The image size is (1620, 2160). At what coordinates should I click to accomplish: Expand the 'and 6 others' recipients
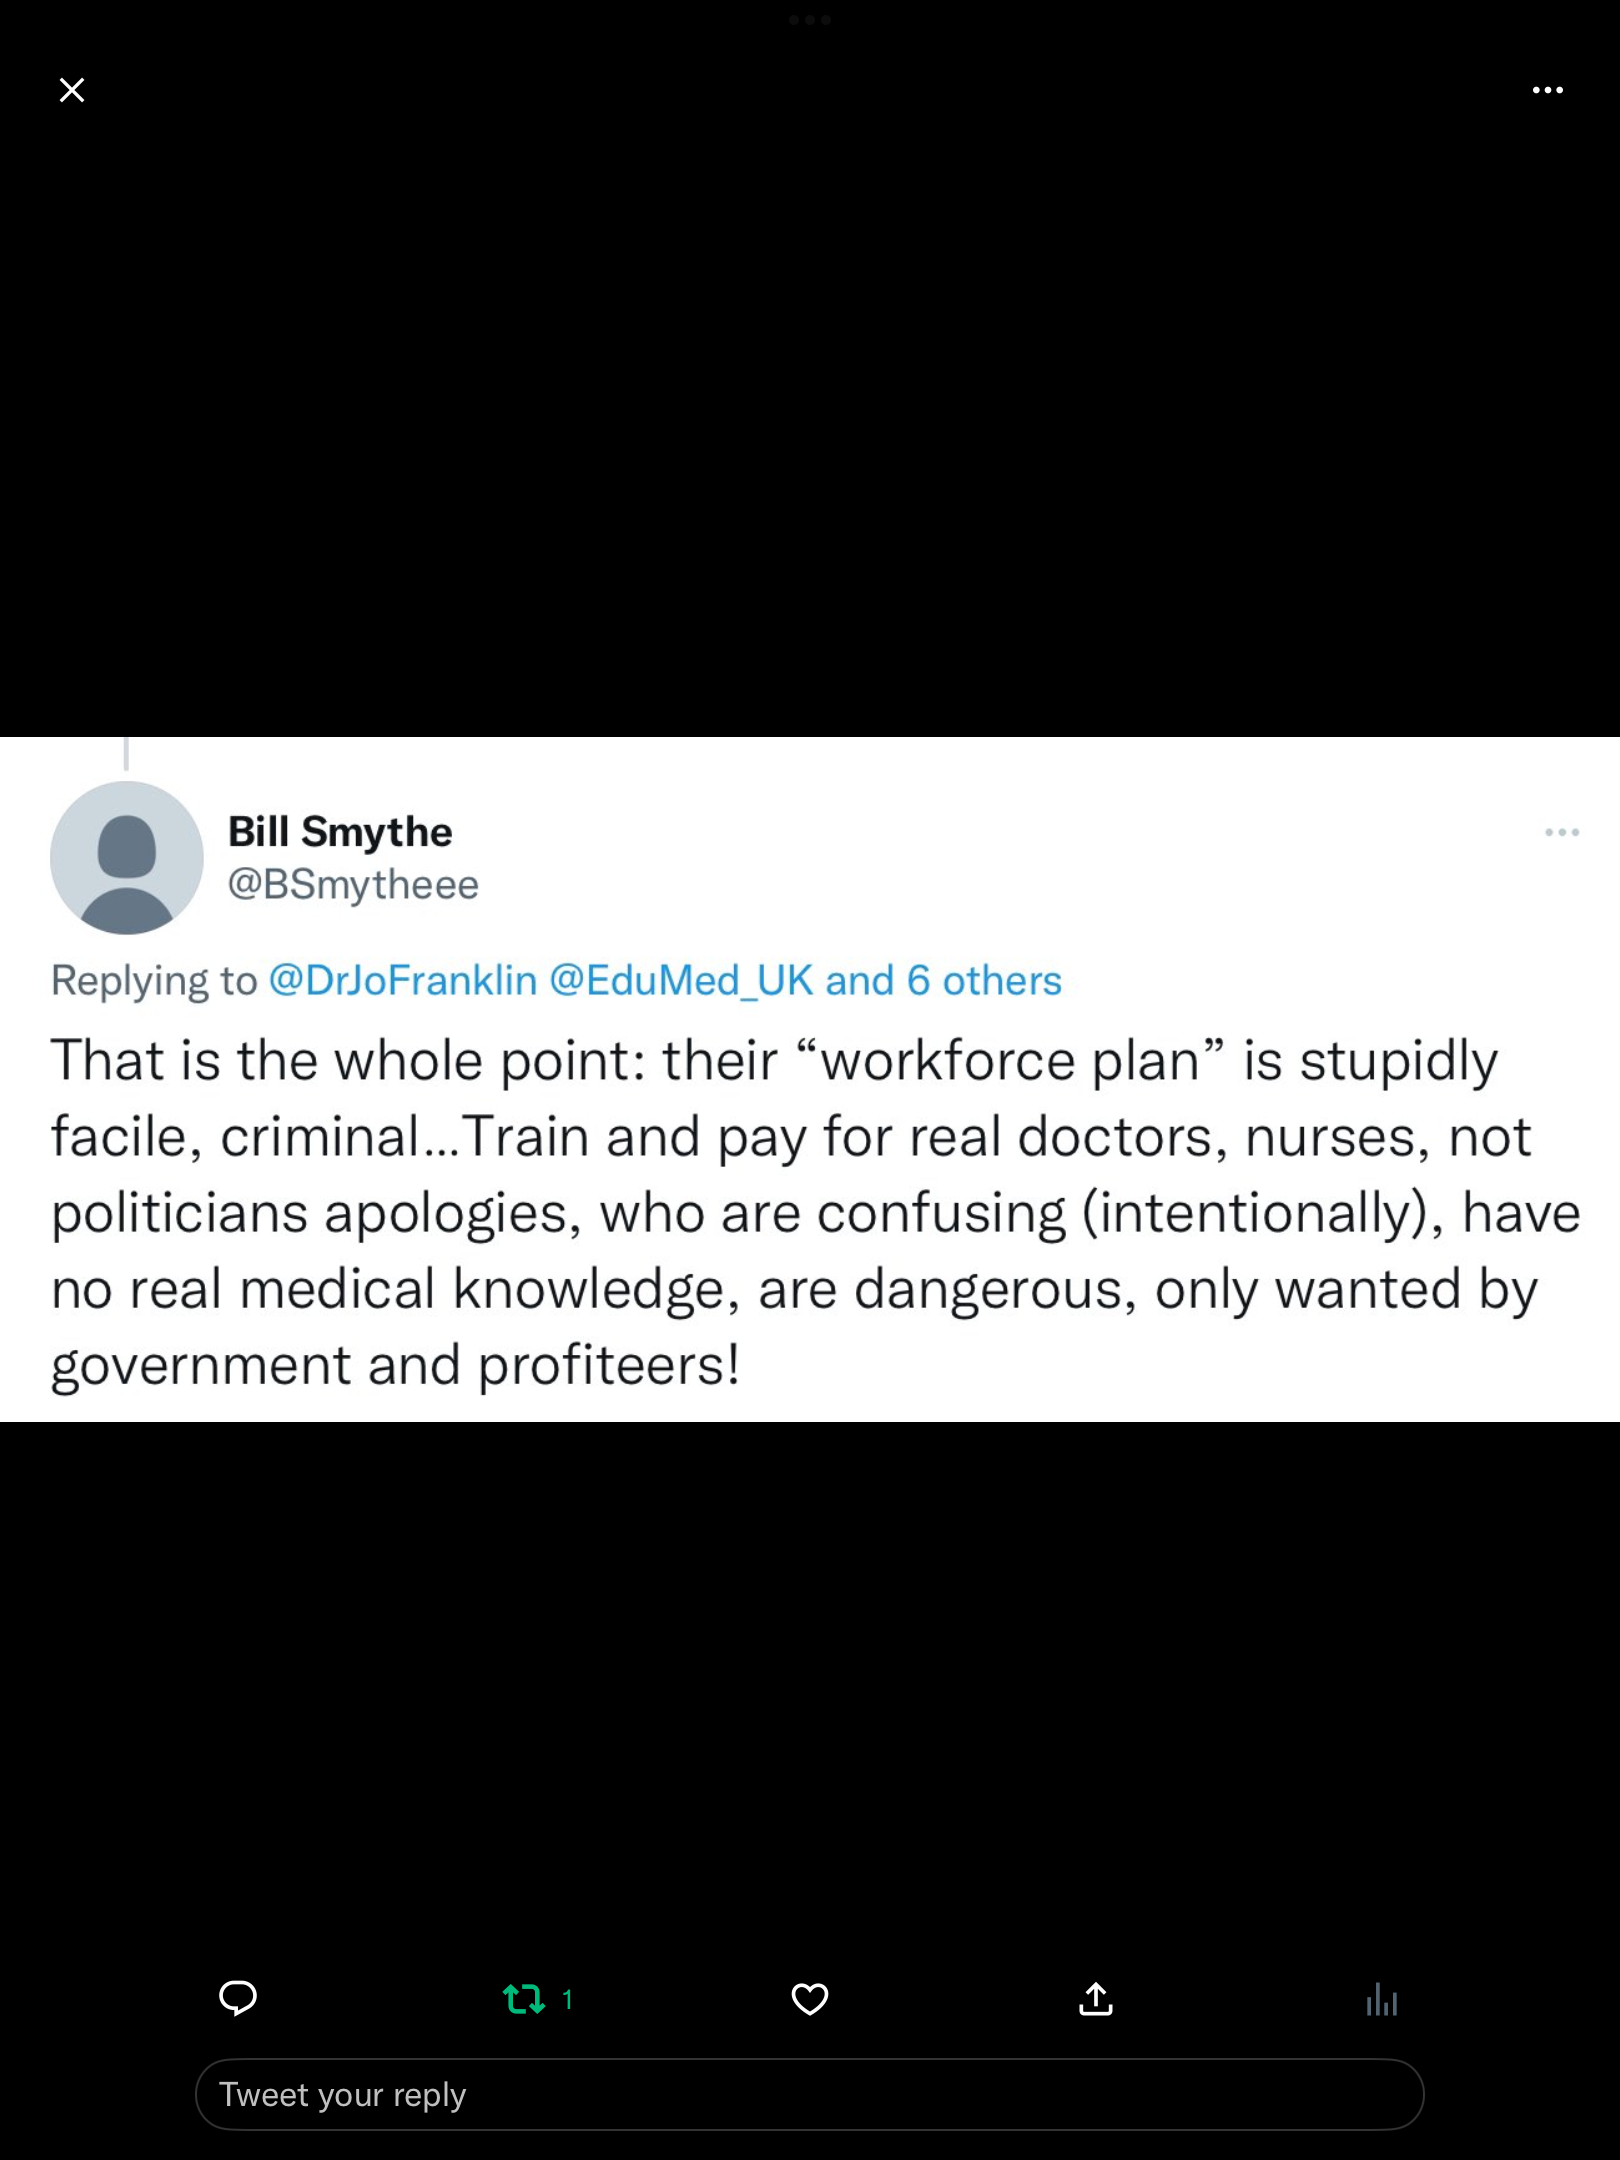pos(943,980)
